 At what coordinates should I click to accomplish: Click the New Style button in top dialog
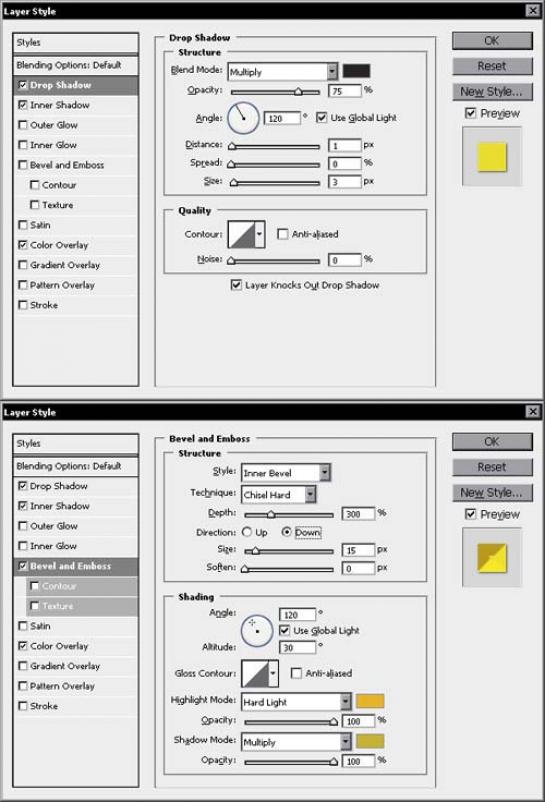pyautogui.click(x=492, y=92)
